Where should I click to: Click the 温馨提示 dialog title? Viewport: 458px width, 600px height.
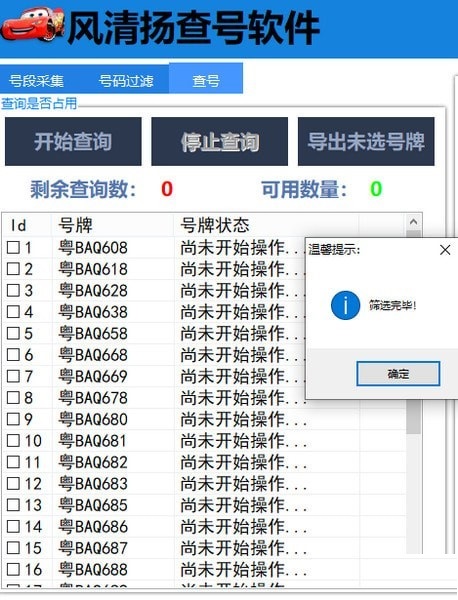click(x=334, y=250)
